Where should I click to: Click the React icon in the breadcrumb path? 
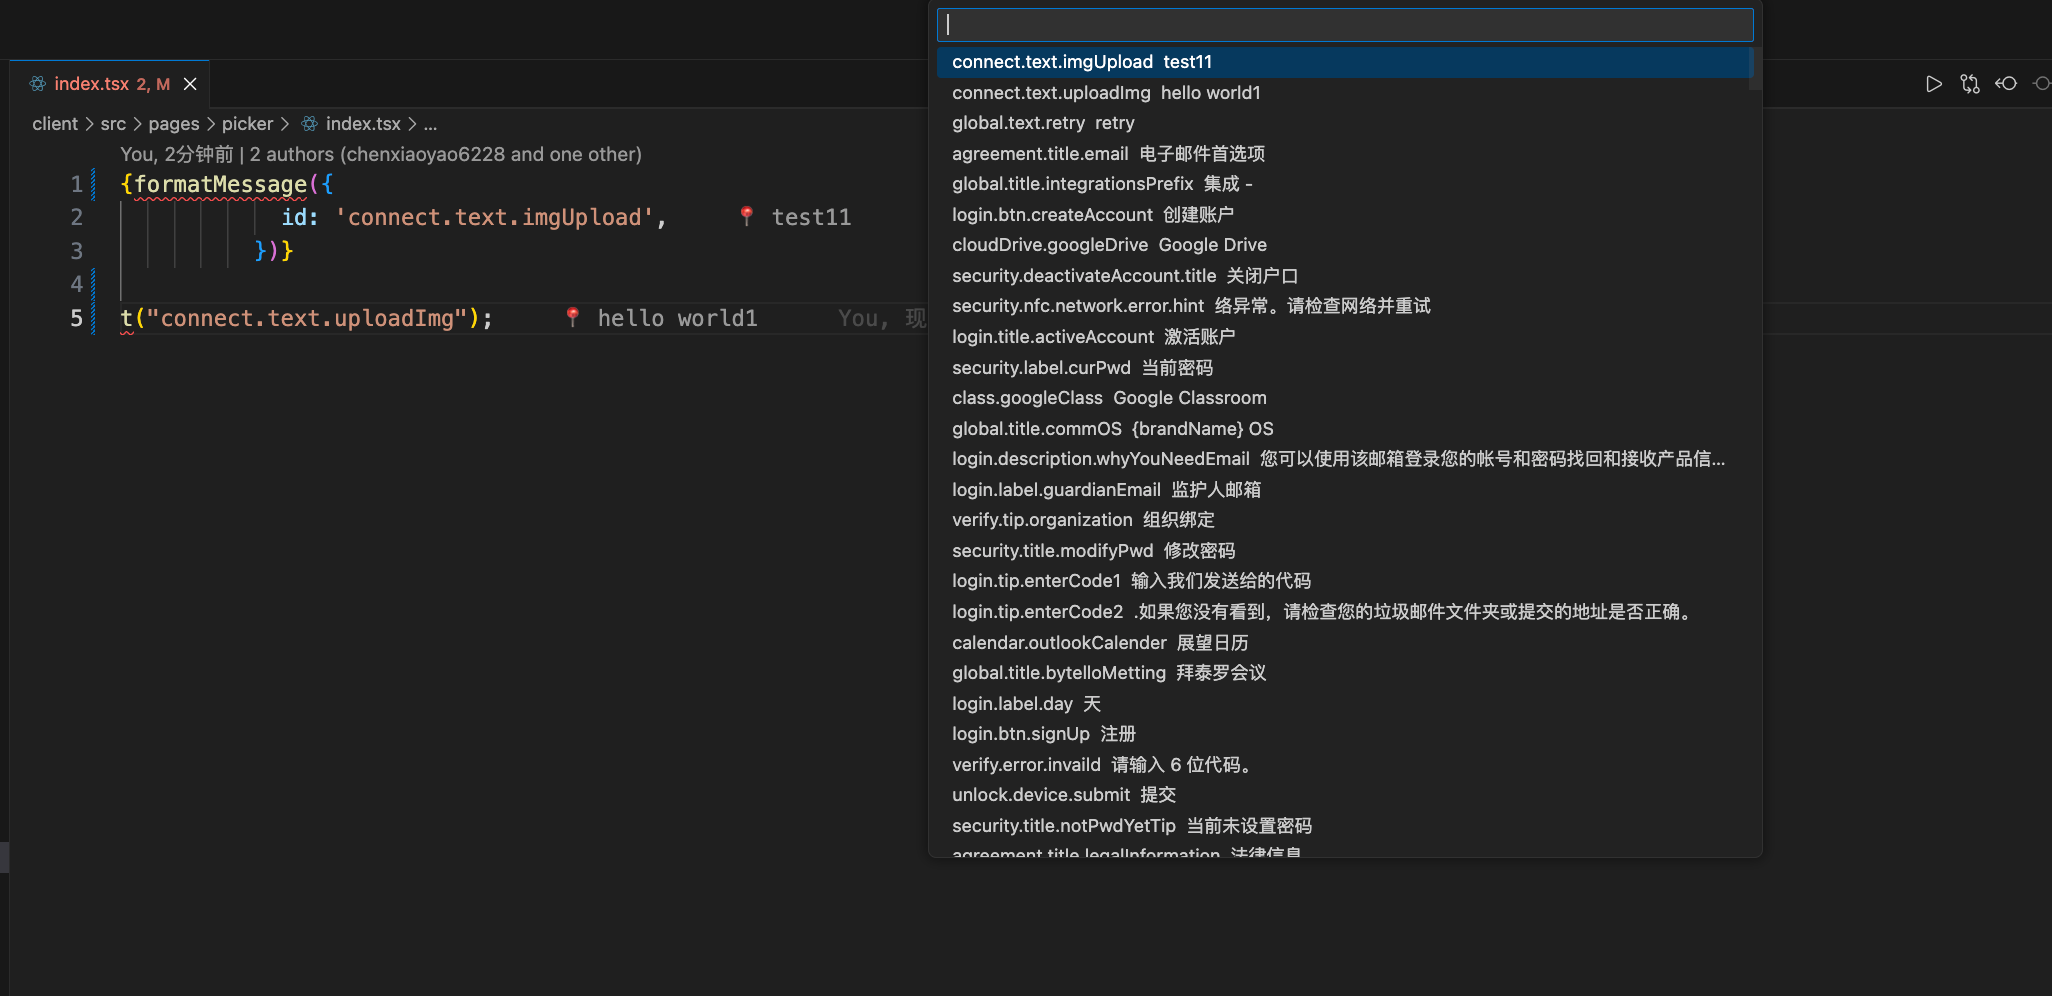coord(311,123)
